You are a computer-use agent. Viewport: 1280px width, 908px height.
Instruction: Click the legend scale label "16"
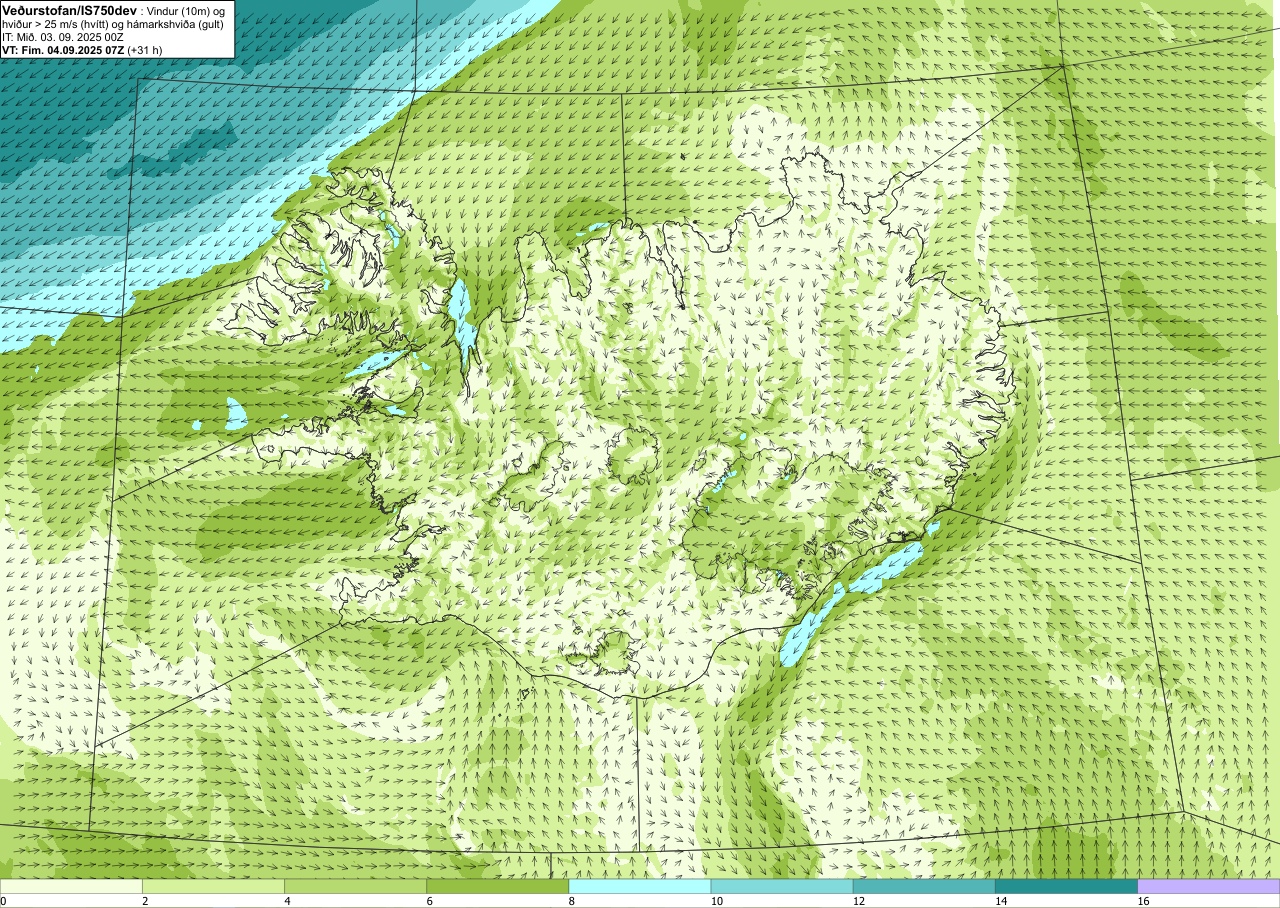[1143, 901]
